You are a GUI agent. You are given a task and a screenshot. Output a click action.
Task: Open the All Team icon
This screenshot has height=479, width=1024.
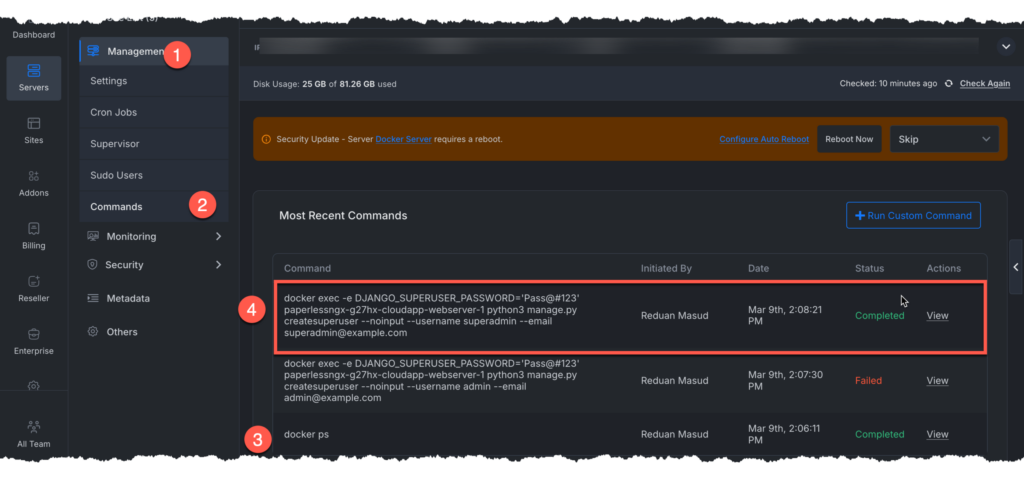33,427
